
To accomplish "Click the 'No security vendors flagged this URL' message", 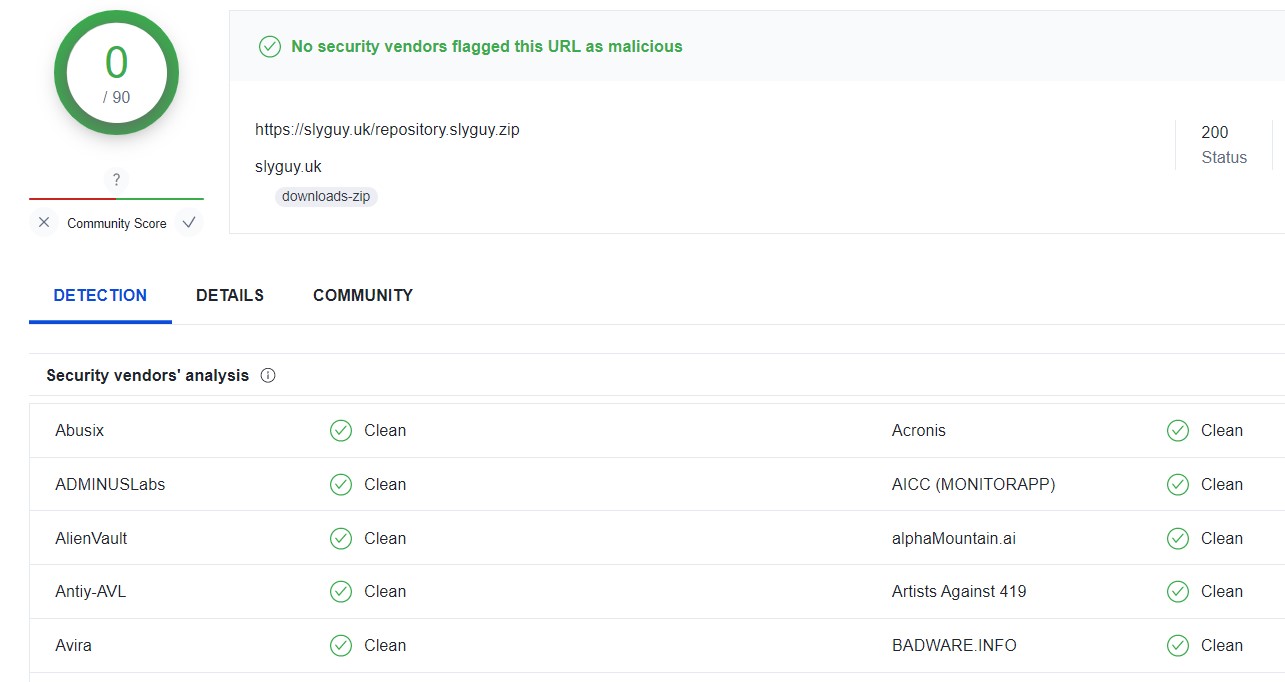I will point(487,46).
